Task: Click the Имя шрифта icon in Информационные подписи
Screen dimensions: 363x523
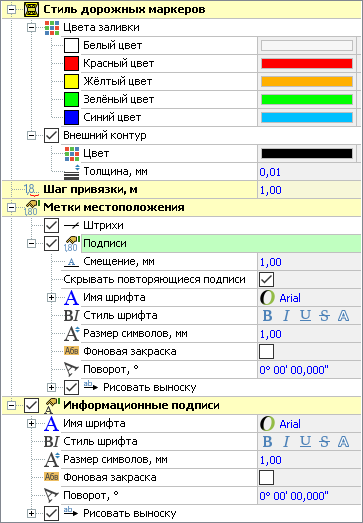Action: pyautogui.click(x=52, y=424)
